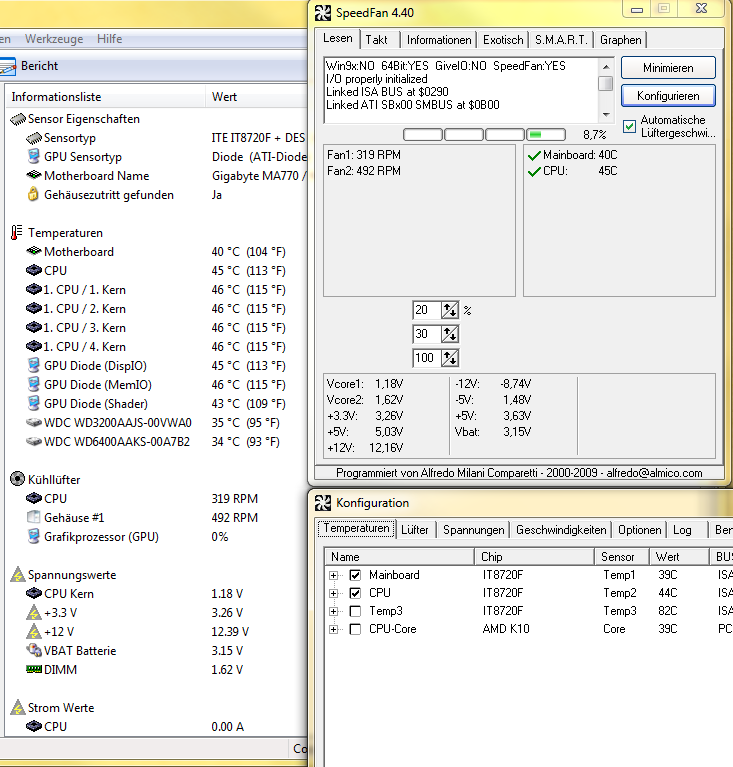
Task: Click the Wert column header in Konfiguration
Action: (679, 557)
